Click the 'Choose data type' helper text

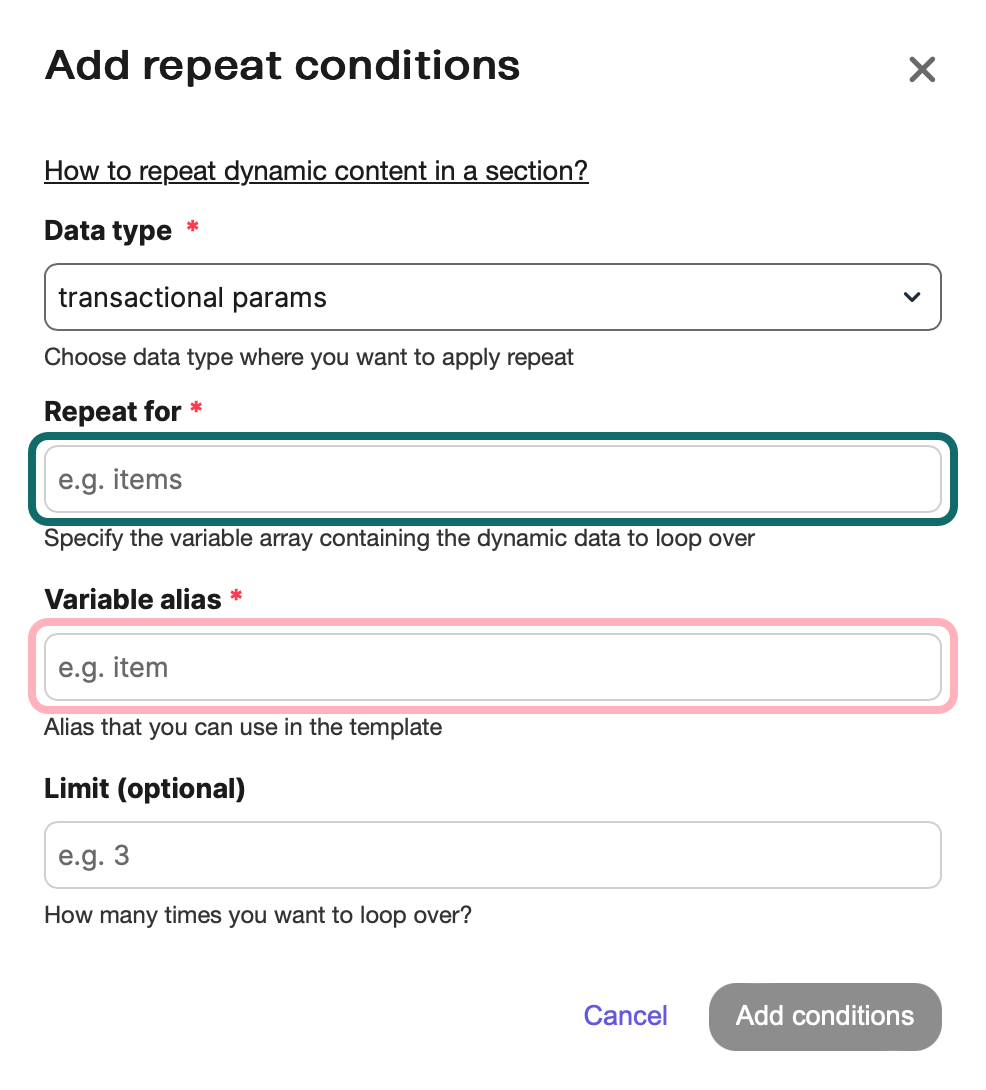(309, 357)
